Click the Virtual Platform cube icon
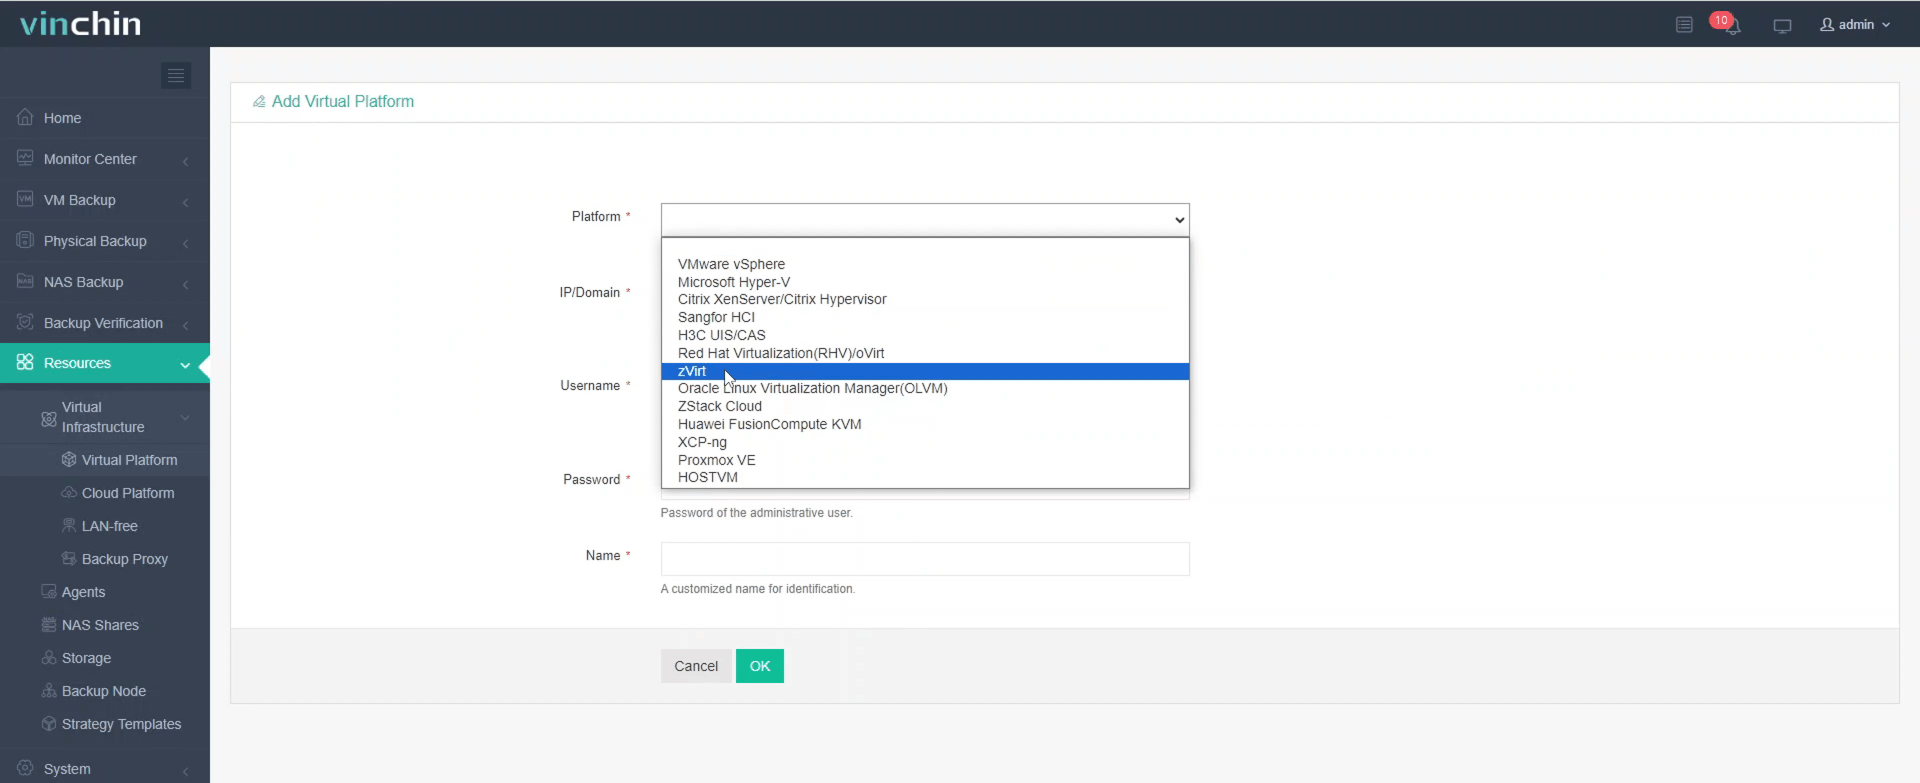This screenshot has height=783, width=1920. [69, 459]
